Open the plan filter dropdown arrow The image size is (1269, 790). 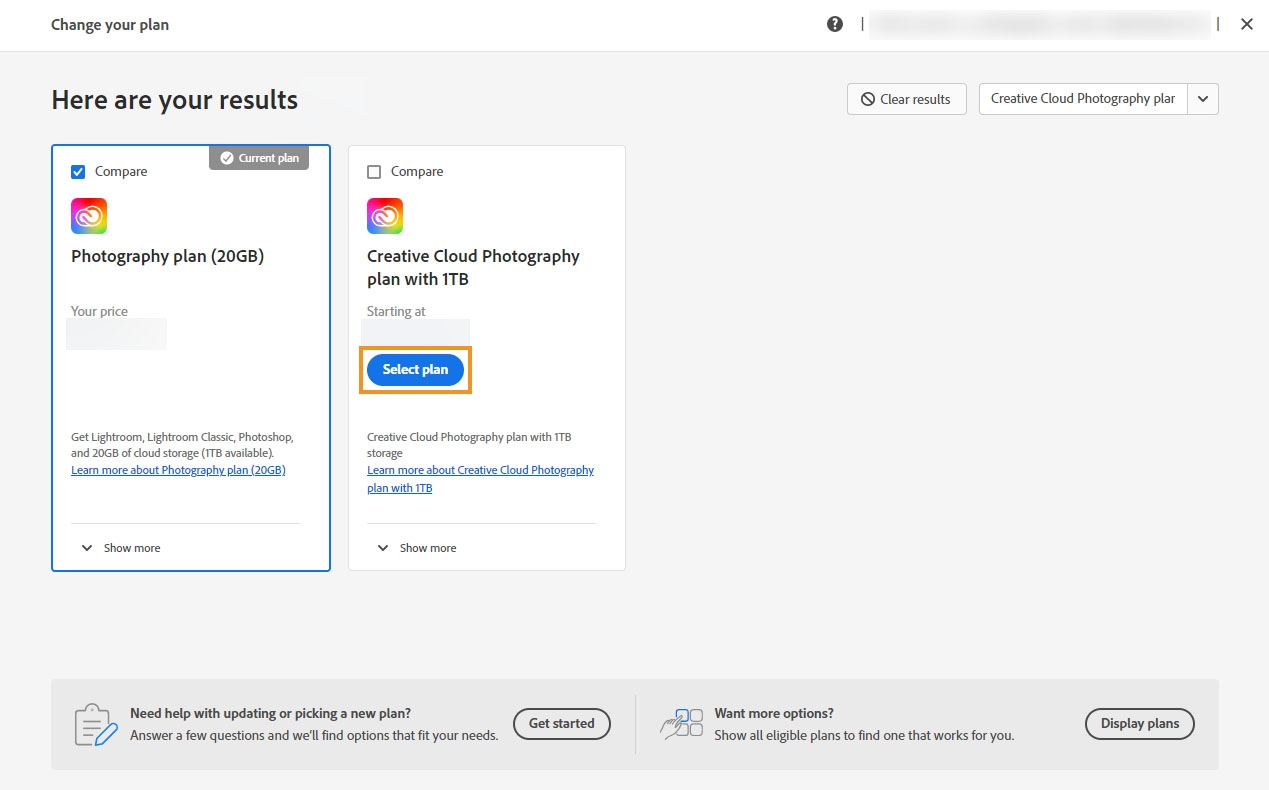(x=1203, y=99)
